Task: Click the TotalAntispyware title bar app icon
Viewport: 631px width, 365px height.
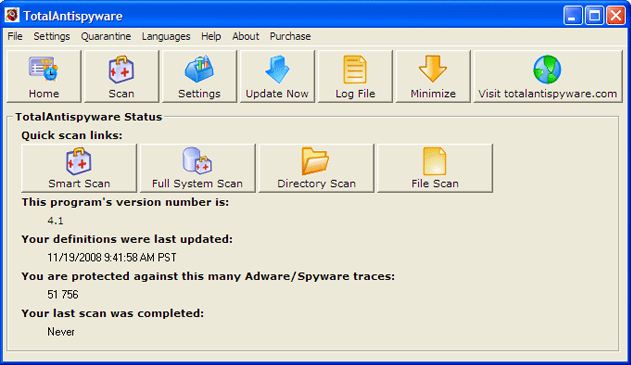Action: [12, 15]
